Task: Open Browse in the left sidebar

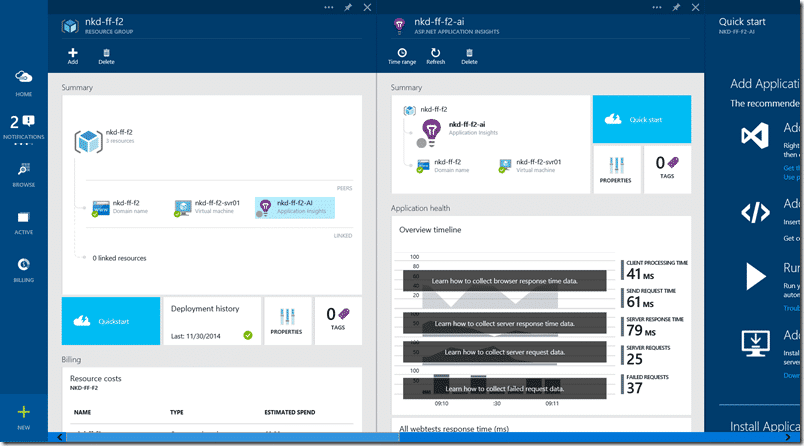Action: [x=24, y=174]
